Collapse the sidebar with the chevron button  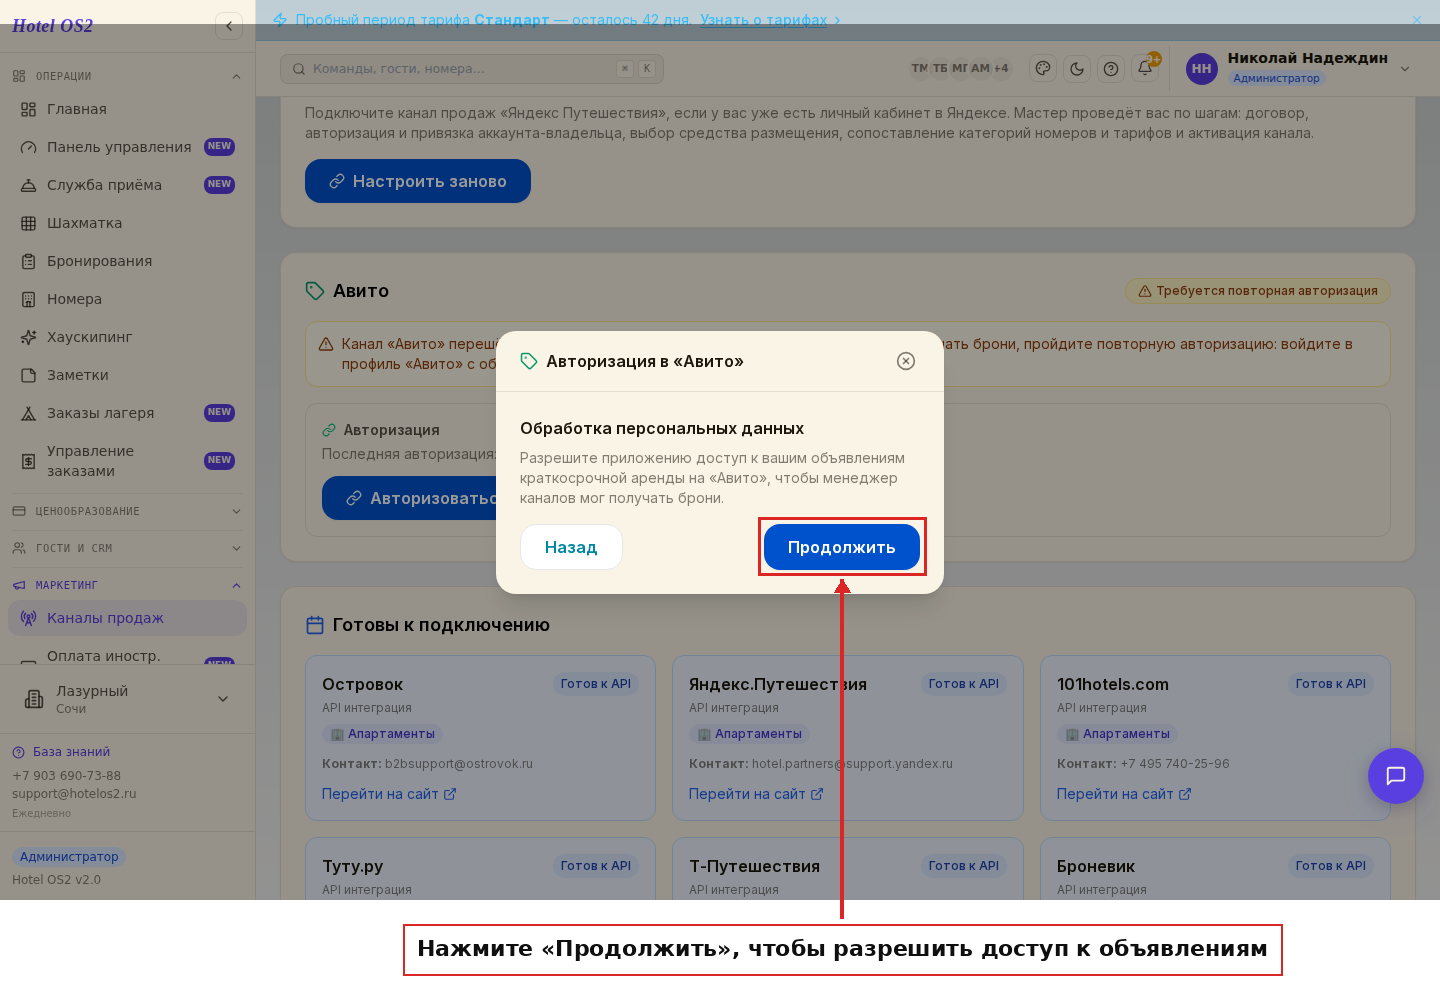point(229,26)
